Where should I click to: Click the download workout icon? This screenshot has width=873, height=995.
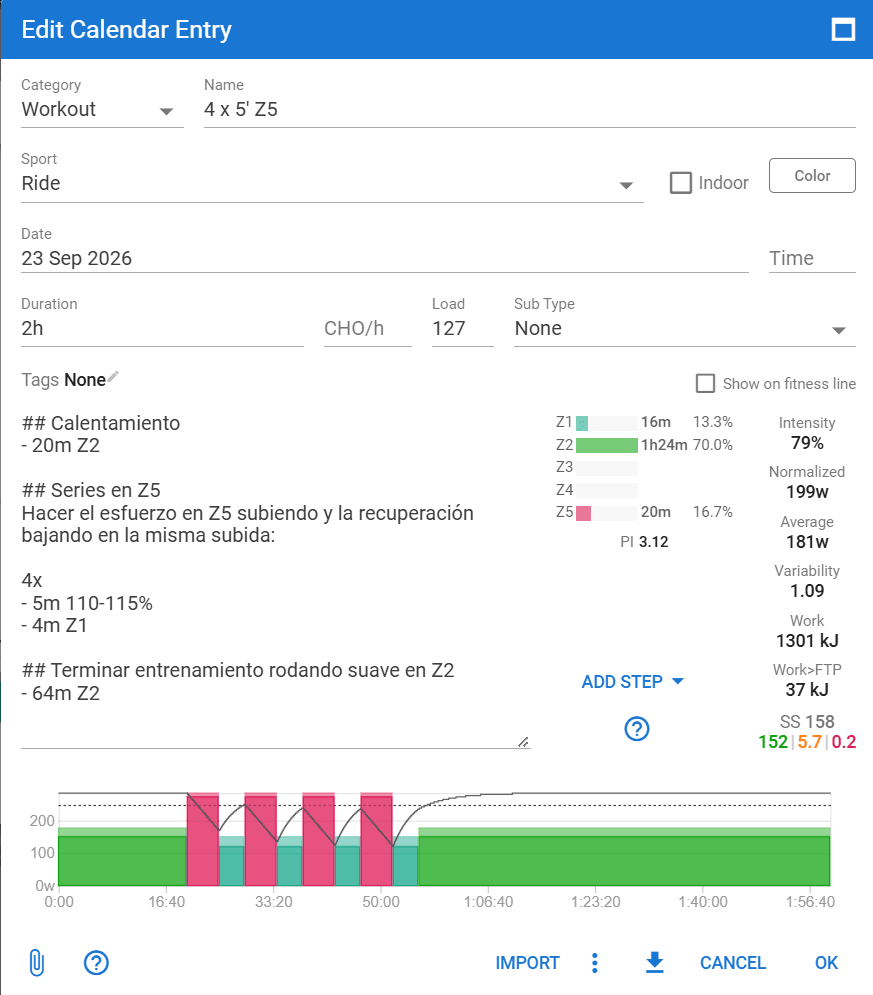click(654, 963)
